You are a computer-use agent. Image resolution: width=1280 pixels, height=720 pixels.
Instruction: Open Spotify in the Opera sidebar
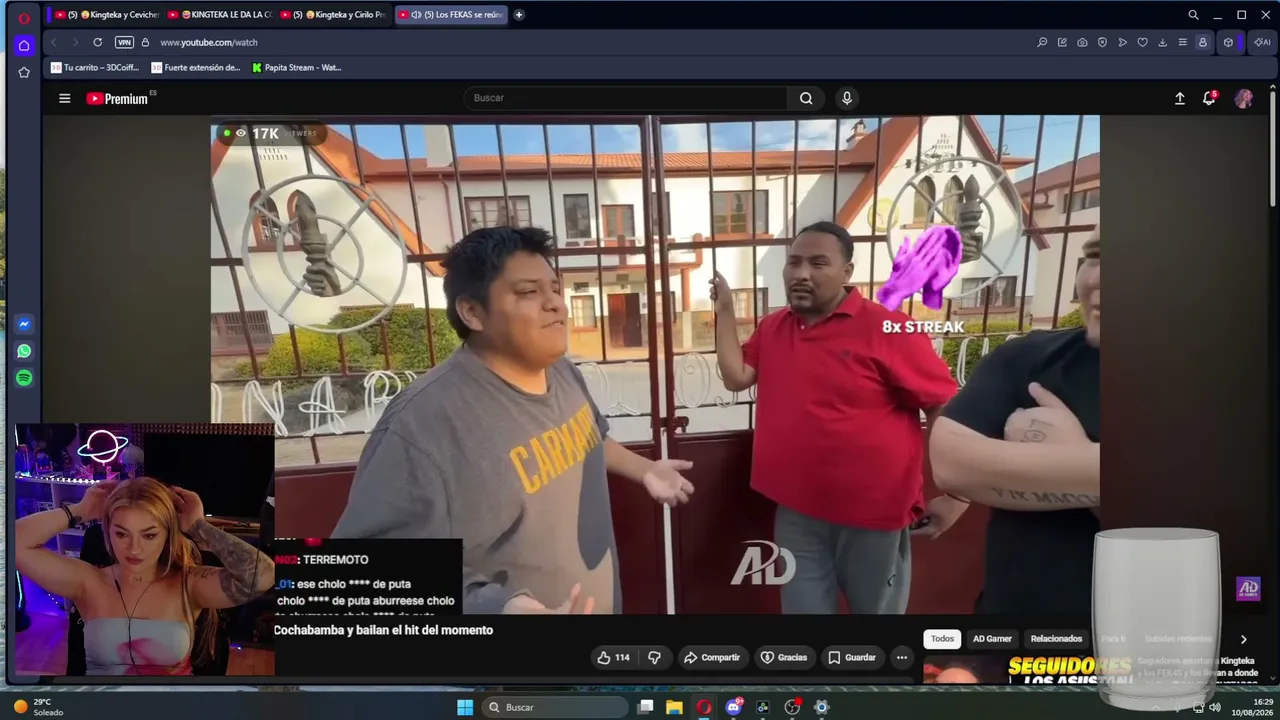(x=24, y=378)
